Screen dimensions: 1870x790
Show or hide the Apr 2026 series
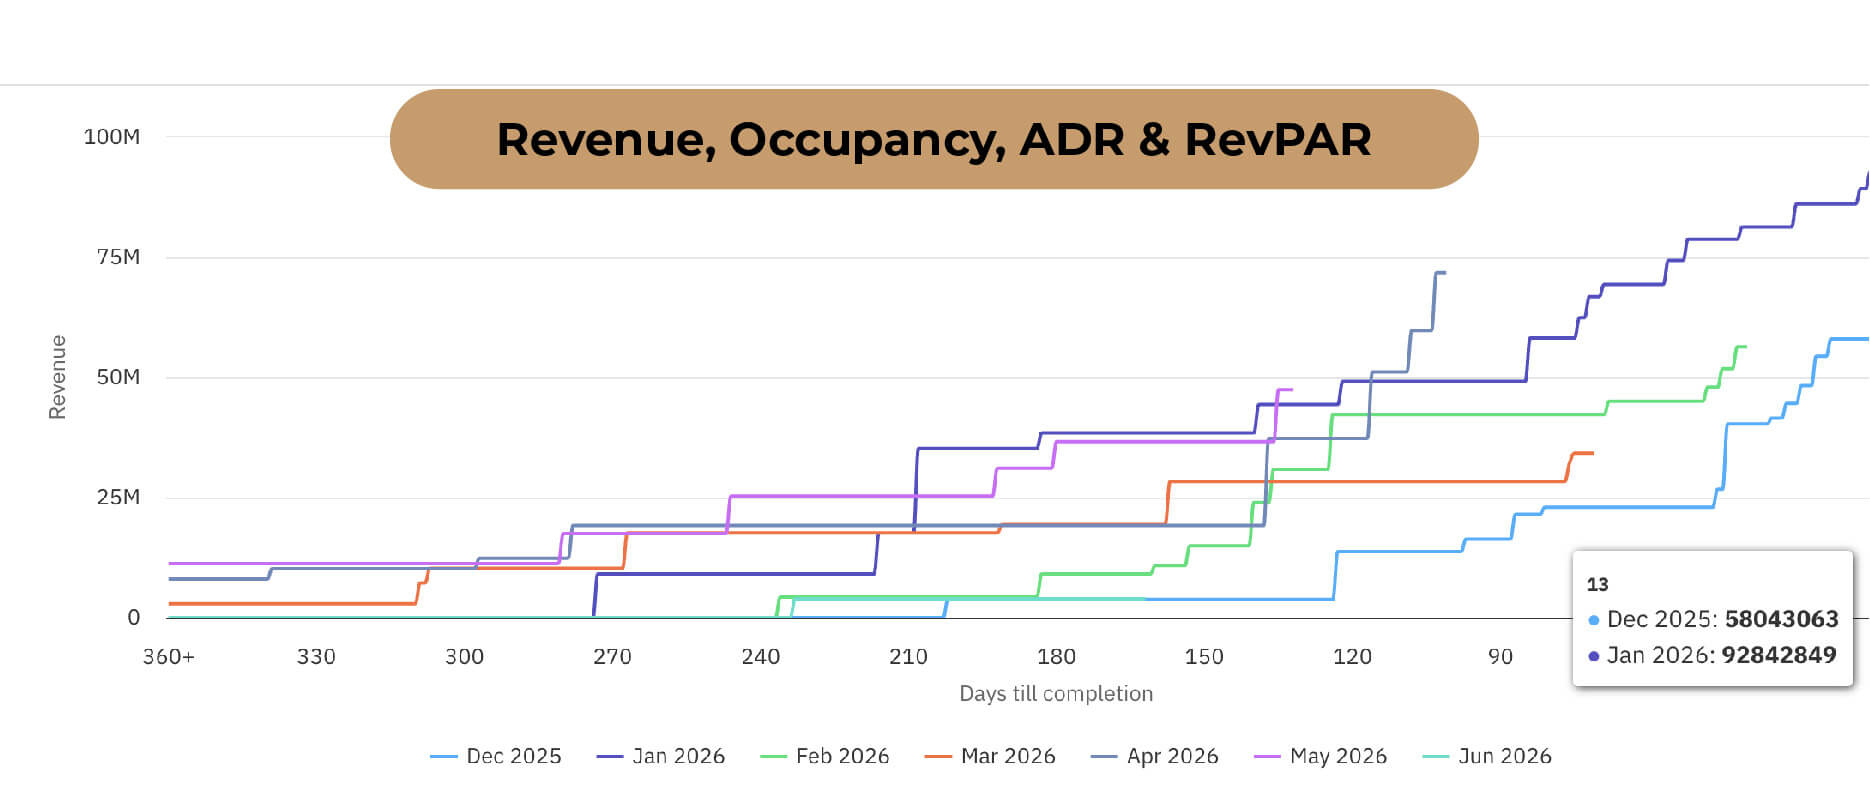point(1155,756)
